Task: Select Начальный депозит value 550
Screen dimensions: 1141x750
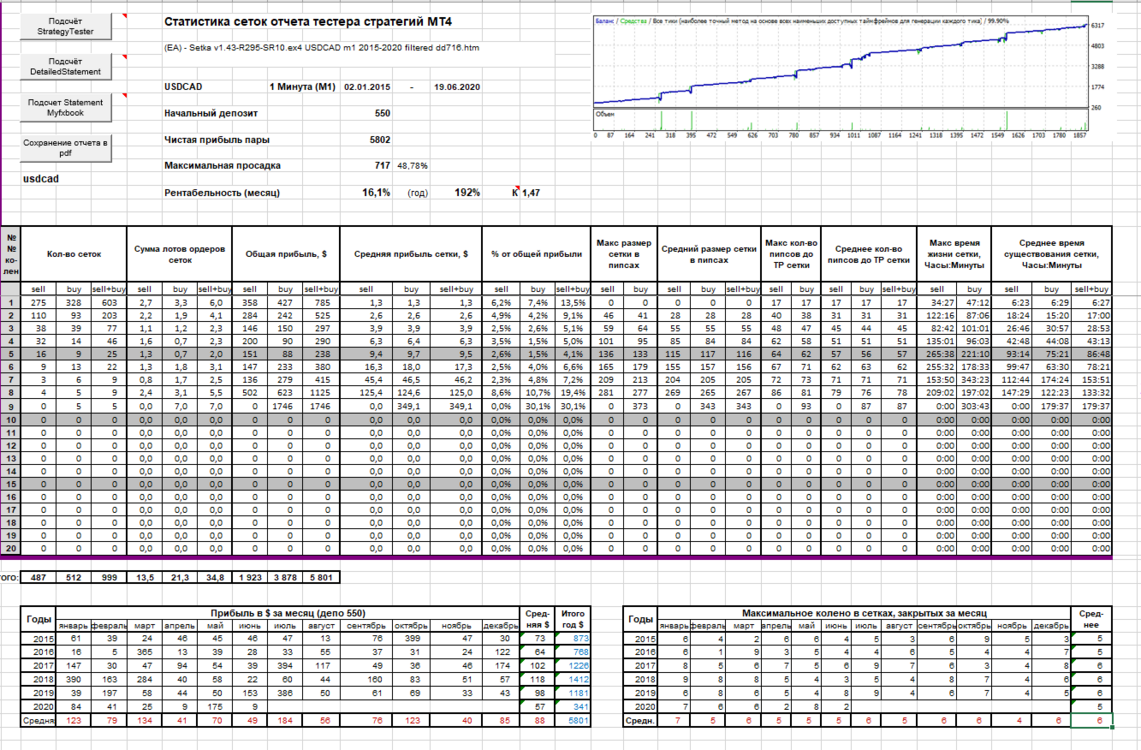Action: [382, 113]
